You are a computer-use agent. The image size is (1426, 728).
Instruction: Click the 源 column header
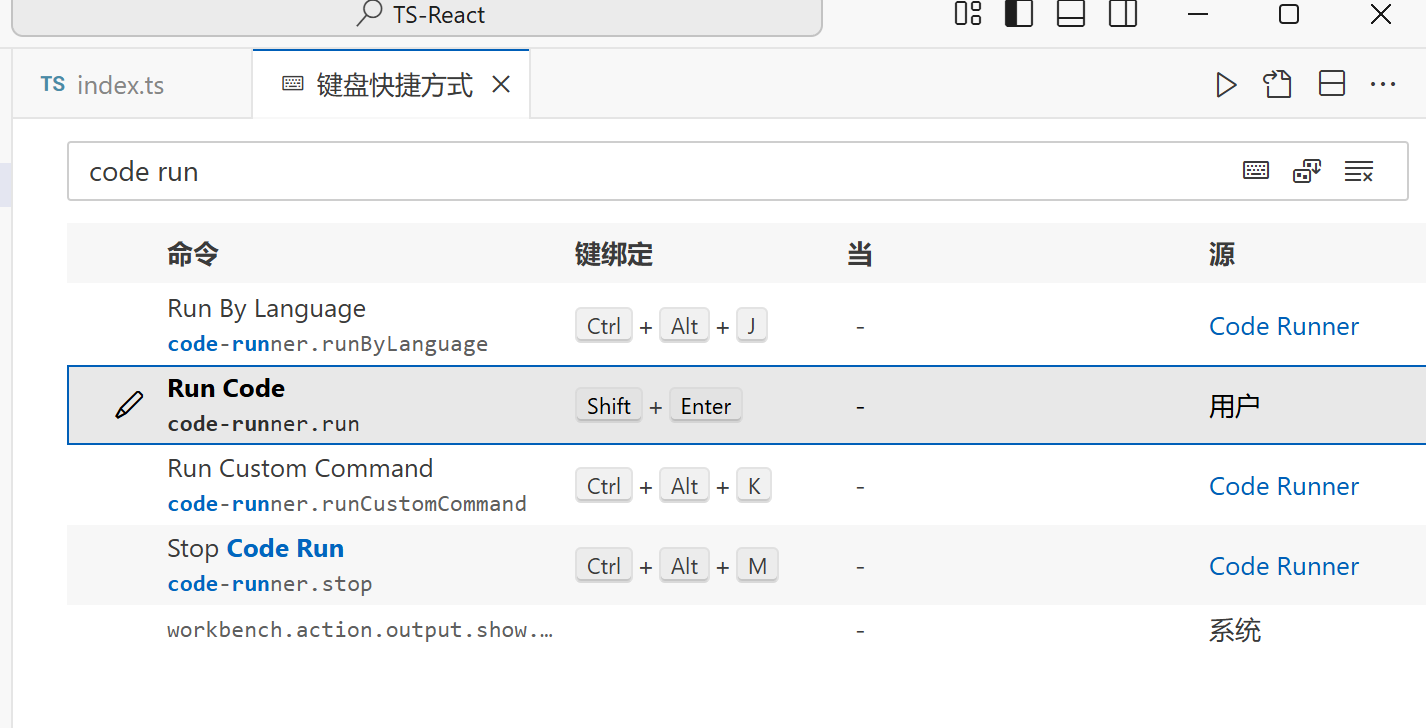click(1222, 254)
